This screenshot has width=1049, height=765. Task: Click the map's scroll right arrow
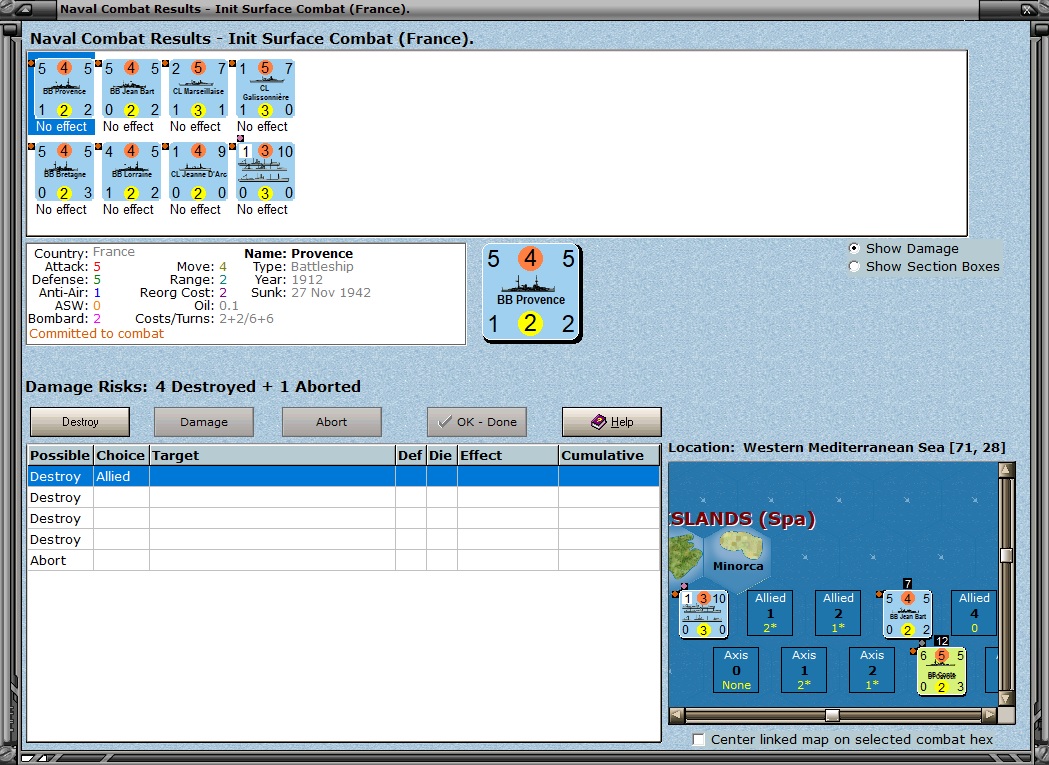pyautogui.click(x=989, y=715)
